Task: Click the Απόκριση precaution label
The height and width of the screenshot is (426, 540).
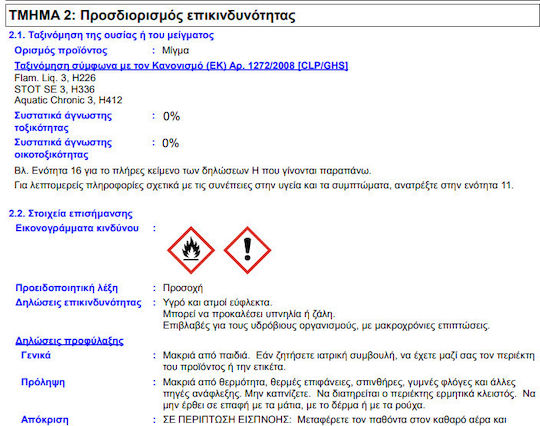Action: 45,420
